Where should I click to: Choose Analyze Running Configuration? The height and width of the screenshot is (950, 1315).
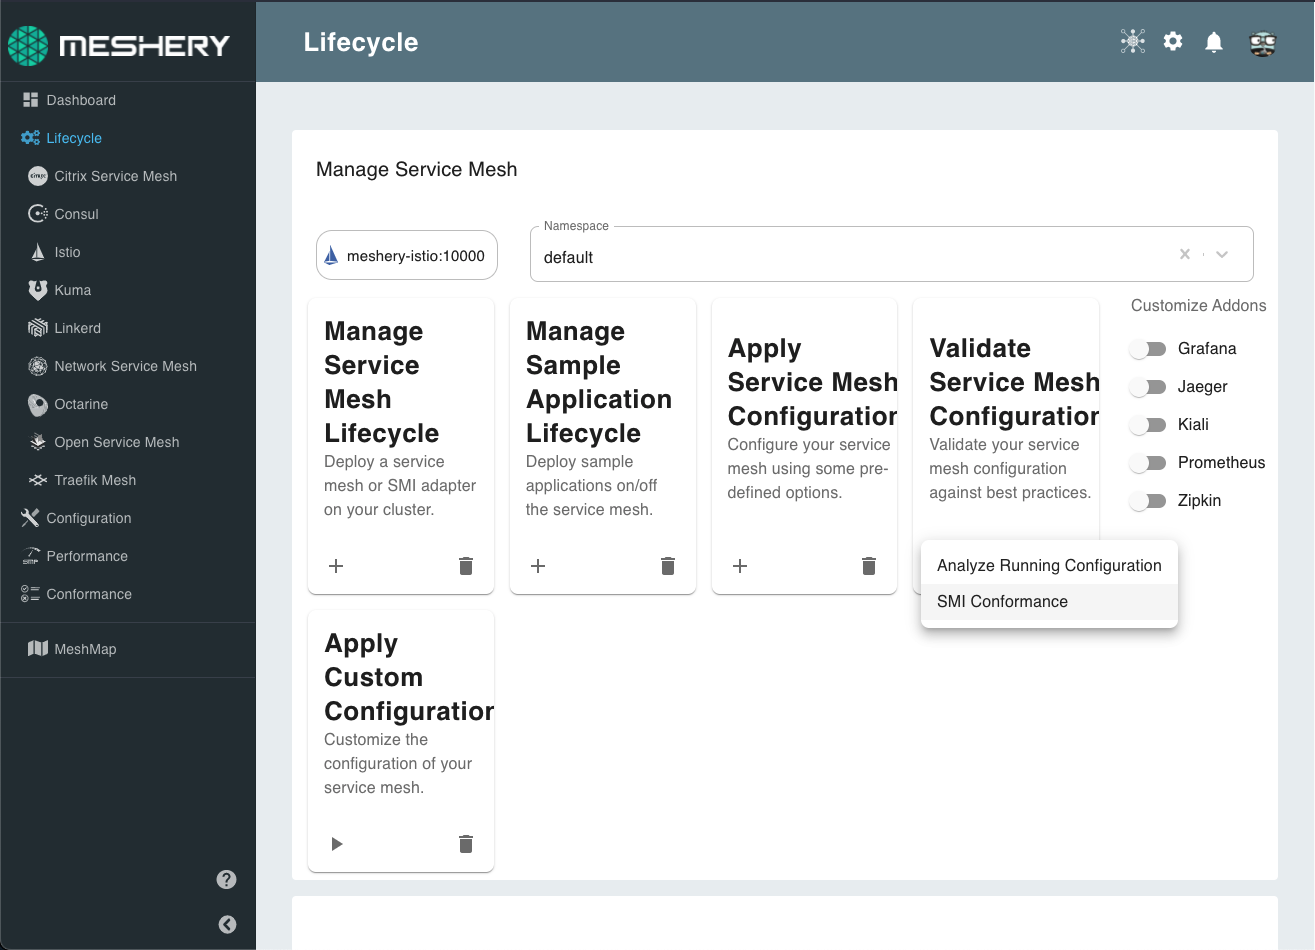point(1049,565)
